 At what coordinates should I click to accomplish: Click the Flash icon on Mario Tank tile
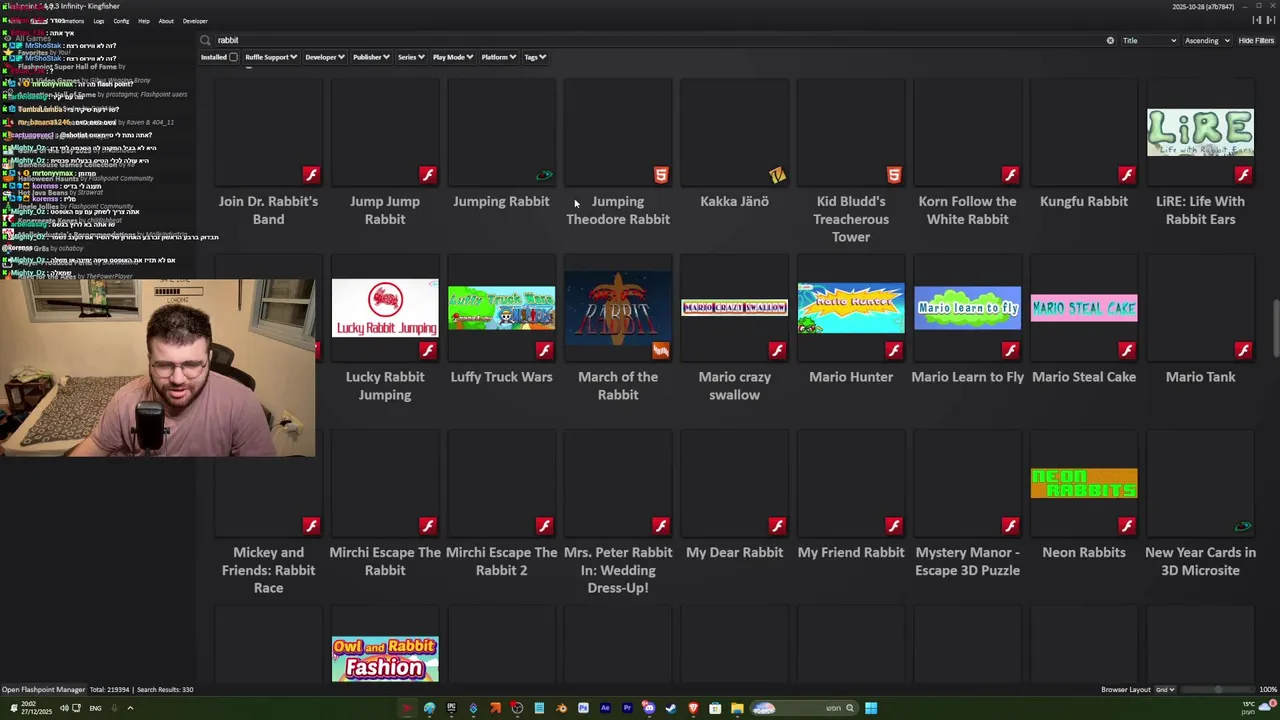1243,350
